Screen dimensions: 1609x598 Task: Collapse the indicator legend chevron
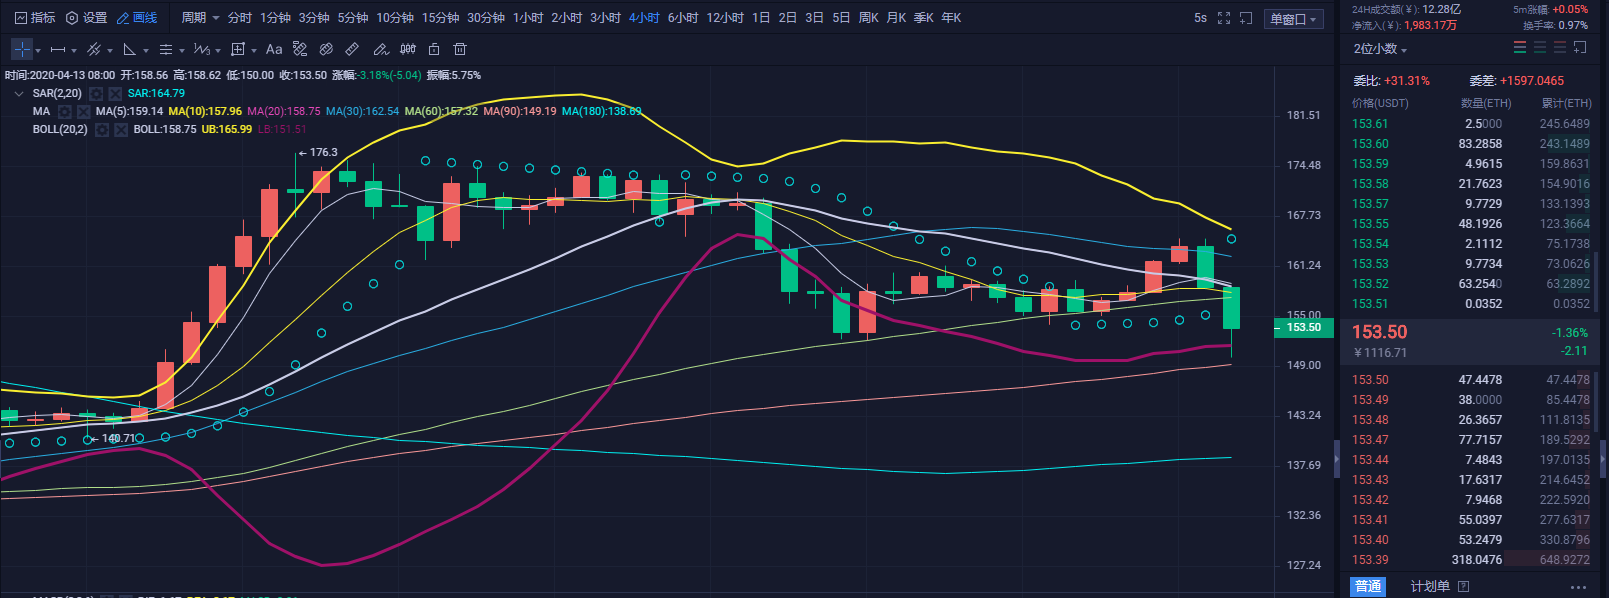pyautogui.click(x=18, y=94)
